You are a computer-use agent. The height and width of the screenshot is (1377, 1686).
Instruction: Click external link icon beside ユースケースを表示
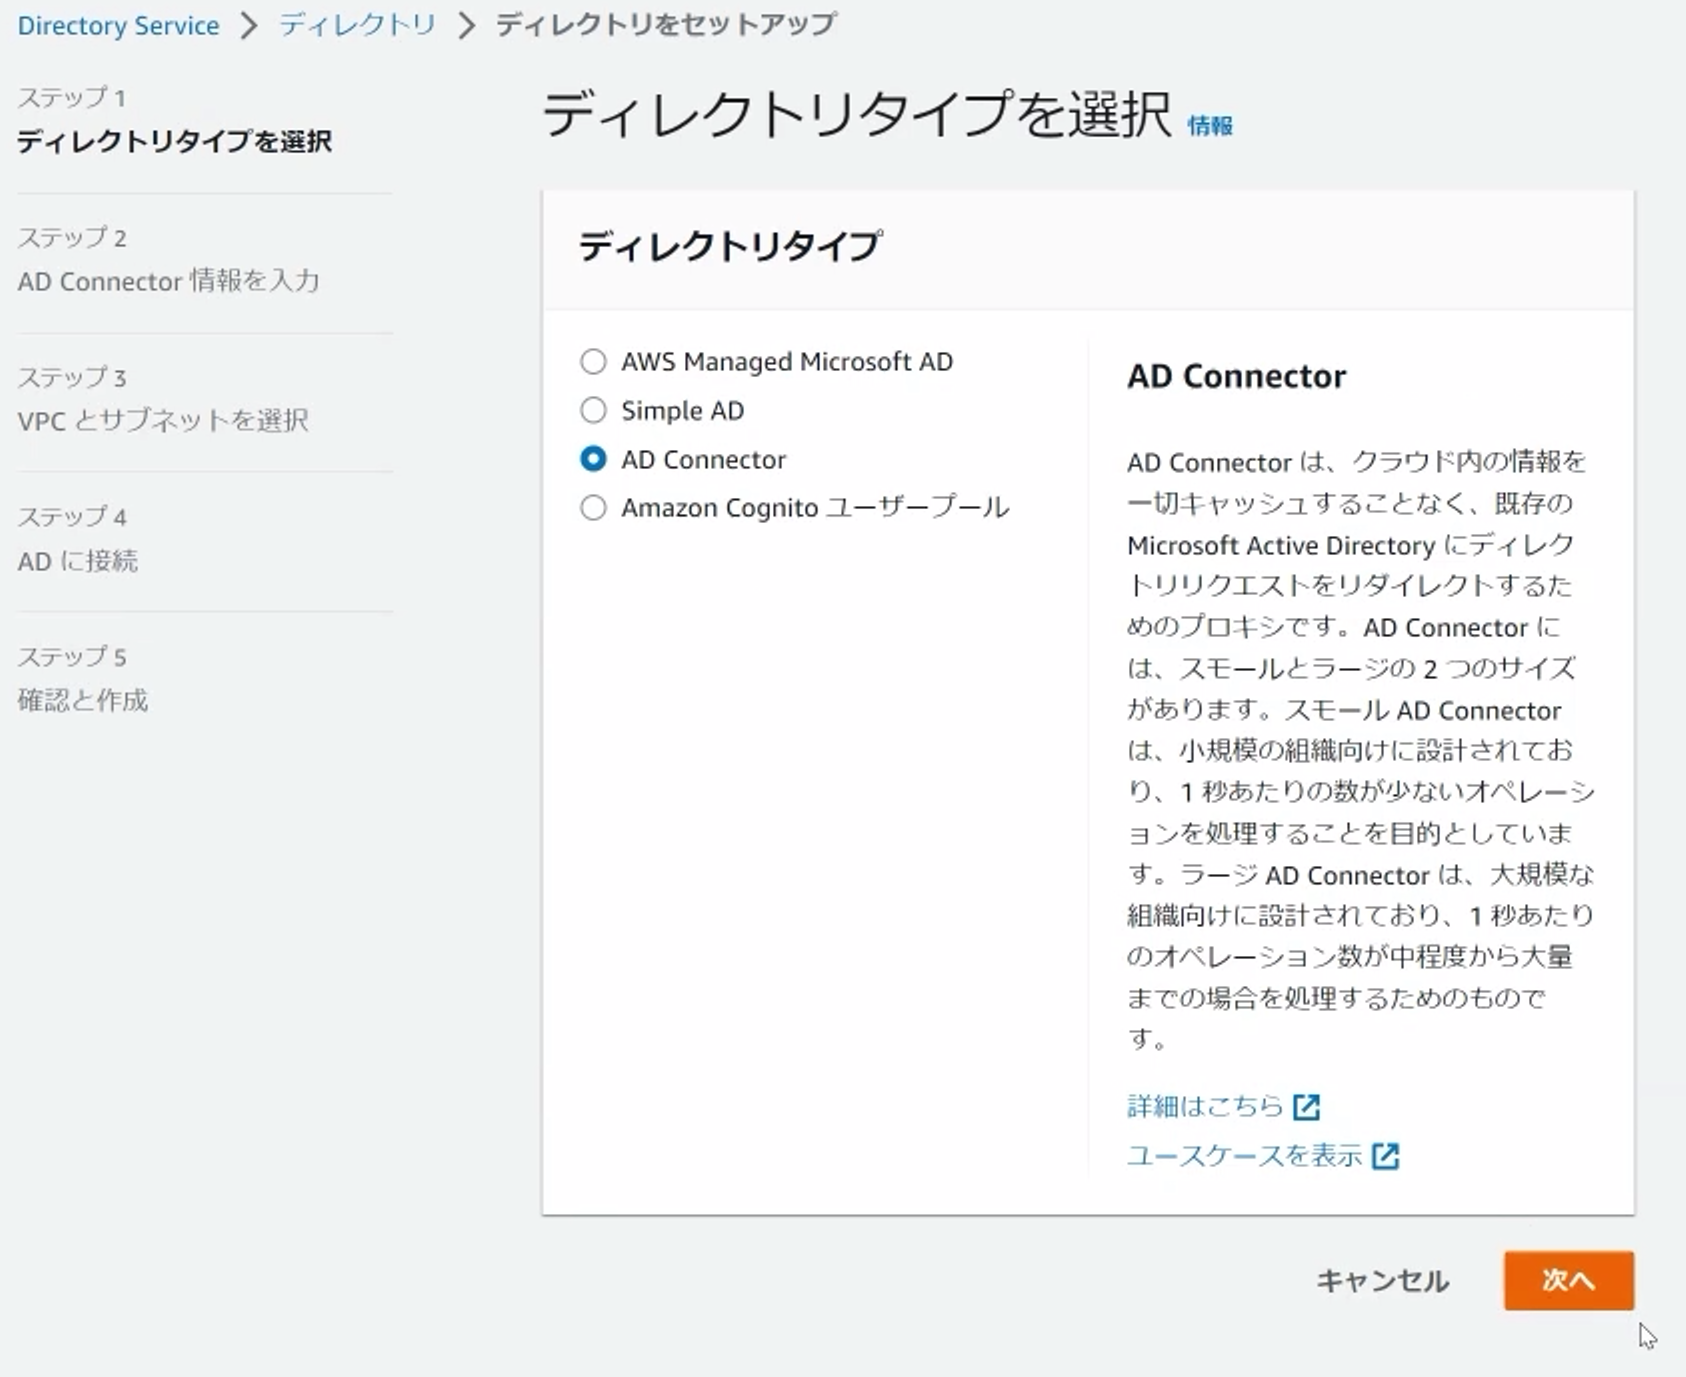1385,1156
